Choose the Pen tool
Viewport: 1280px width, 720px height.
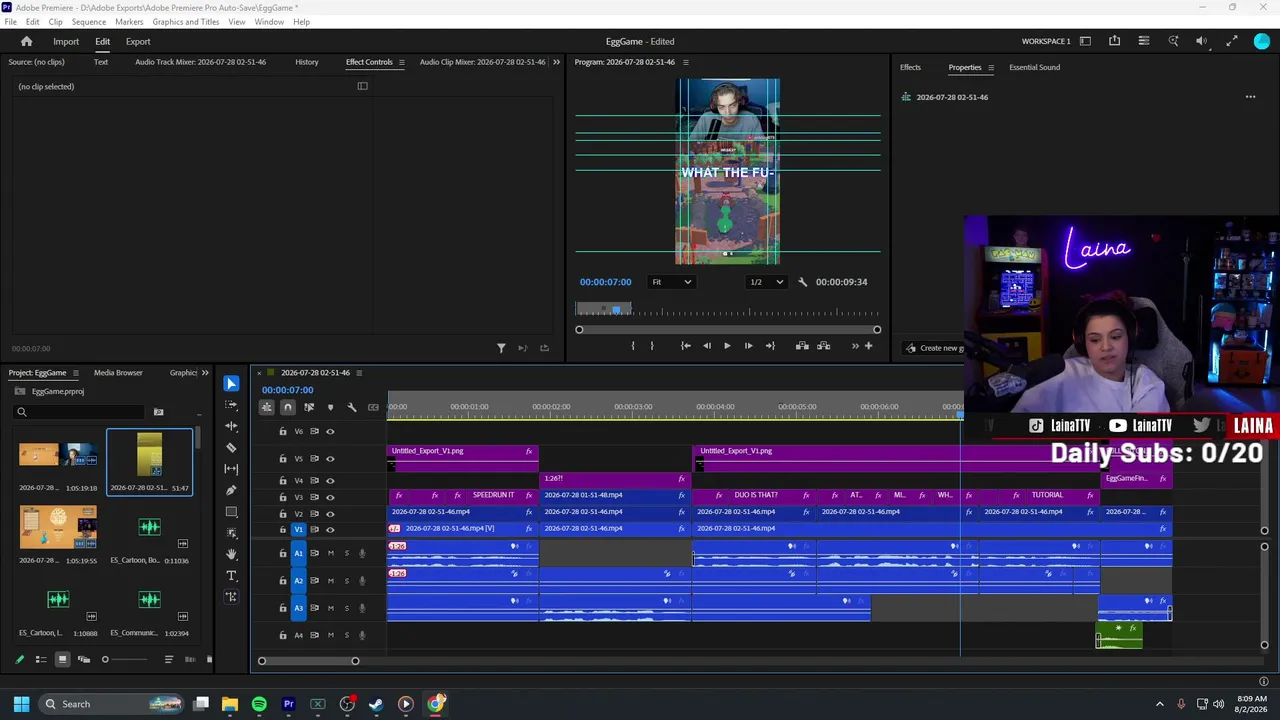[232, 490]
